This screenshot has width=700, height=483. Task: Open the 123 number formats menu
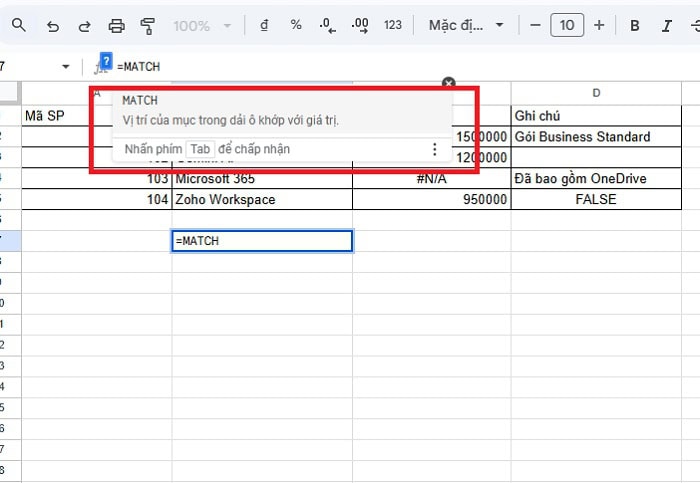point(393,25)
